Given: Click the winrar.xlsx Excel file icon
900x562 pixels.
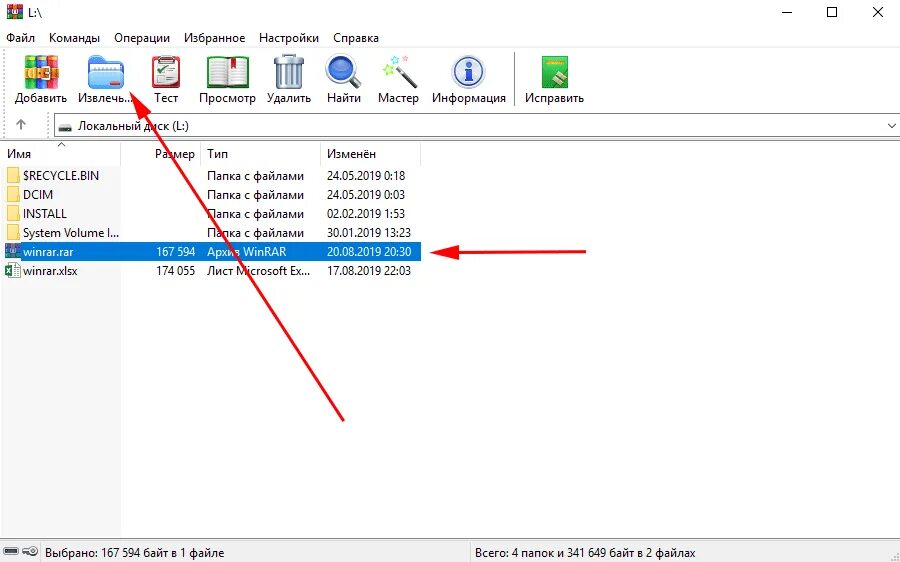Looking at the screenshot, I should point(13,270).
